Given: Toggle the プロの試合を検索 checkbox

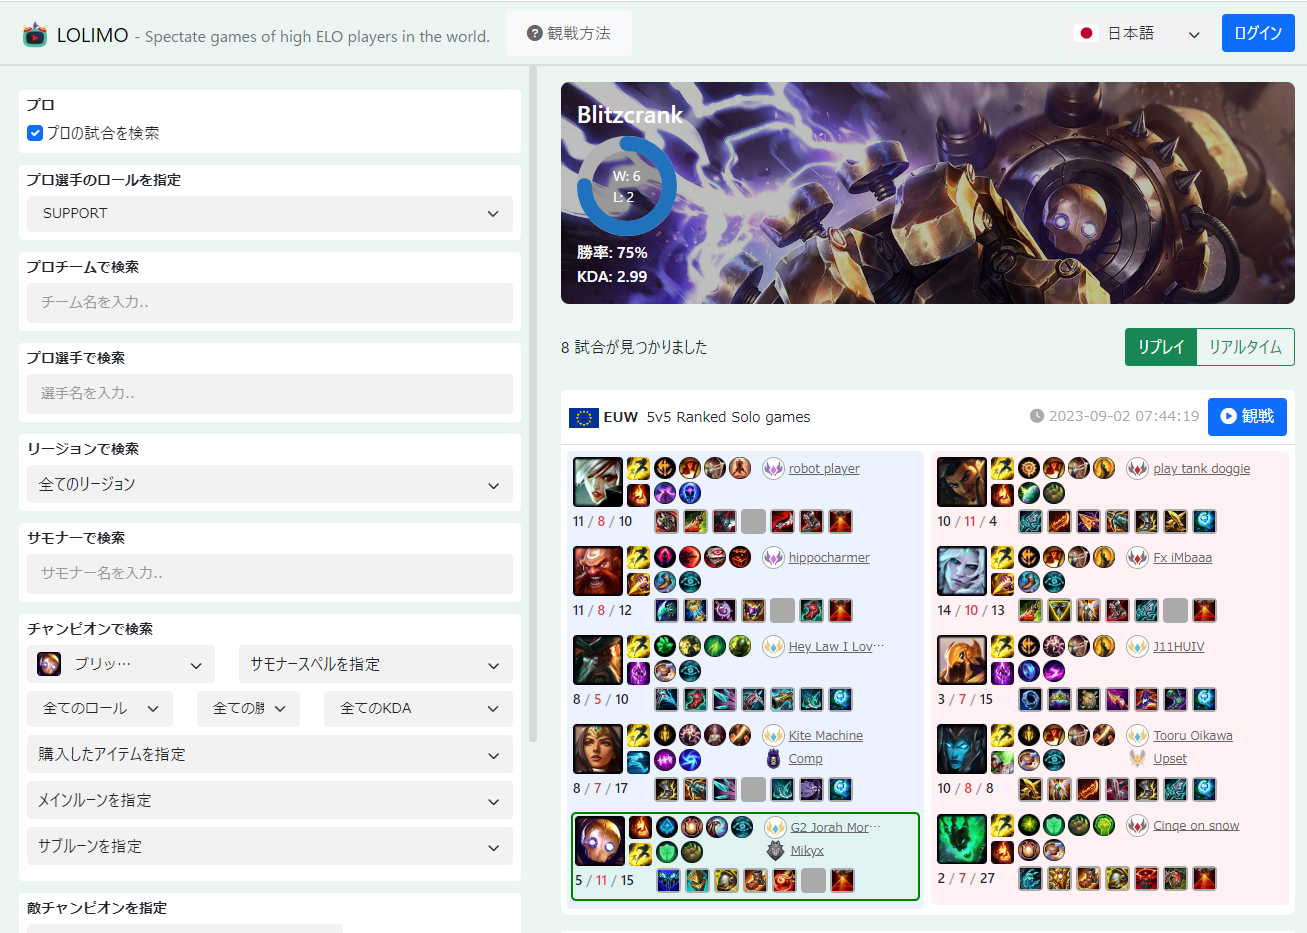Looking at the screenshot, I should pos(35,133).
